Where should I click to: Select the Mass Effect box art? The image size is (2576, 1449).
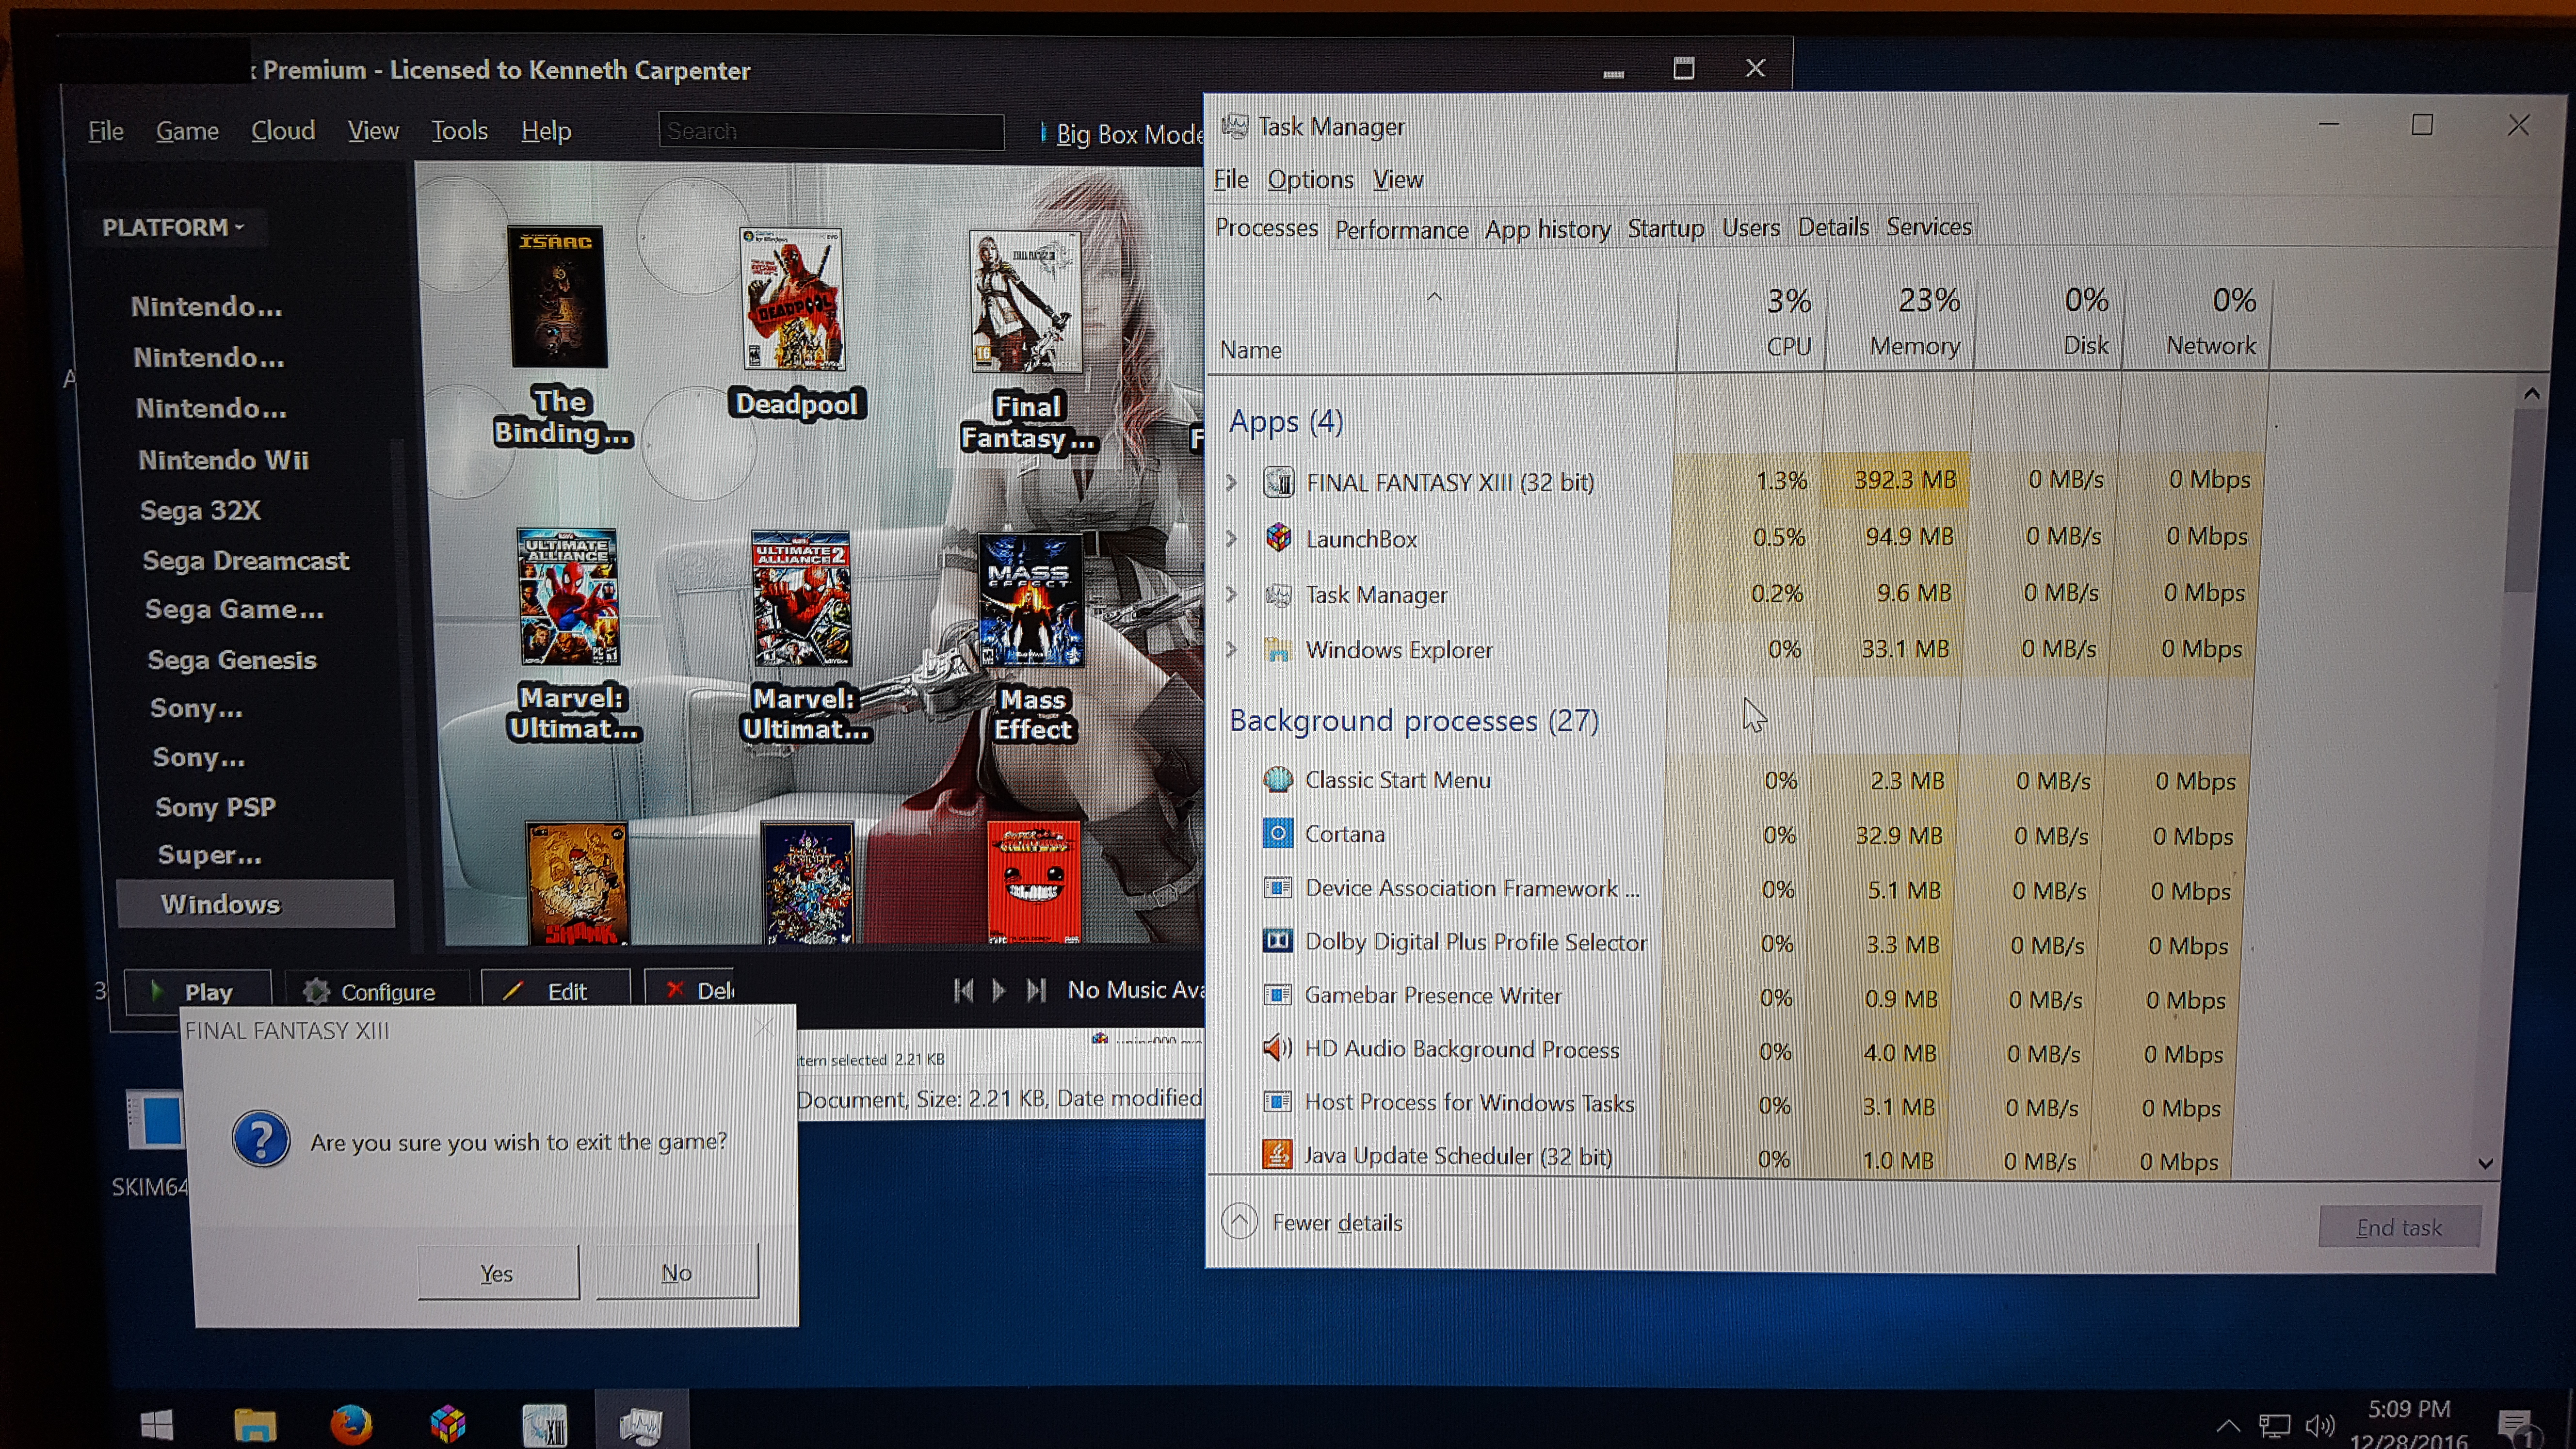click(1030, 600)
